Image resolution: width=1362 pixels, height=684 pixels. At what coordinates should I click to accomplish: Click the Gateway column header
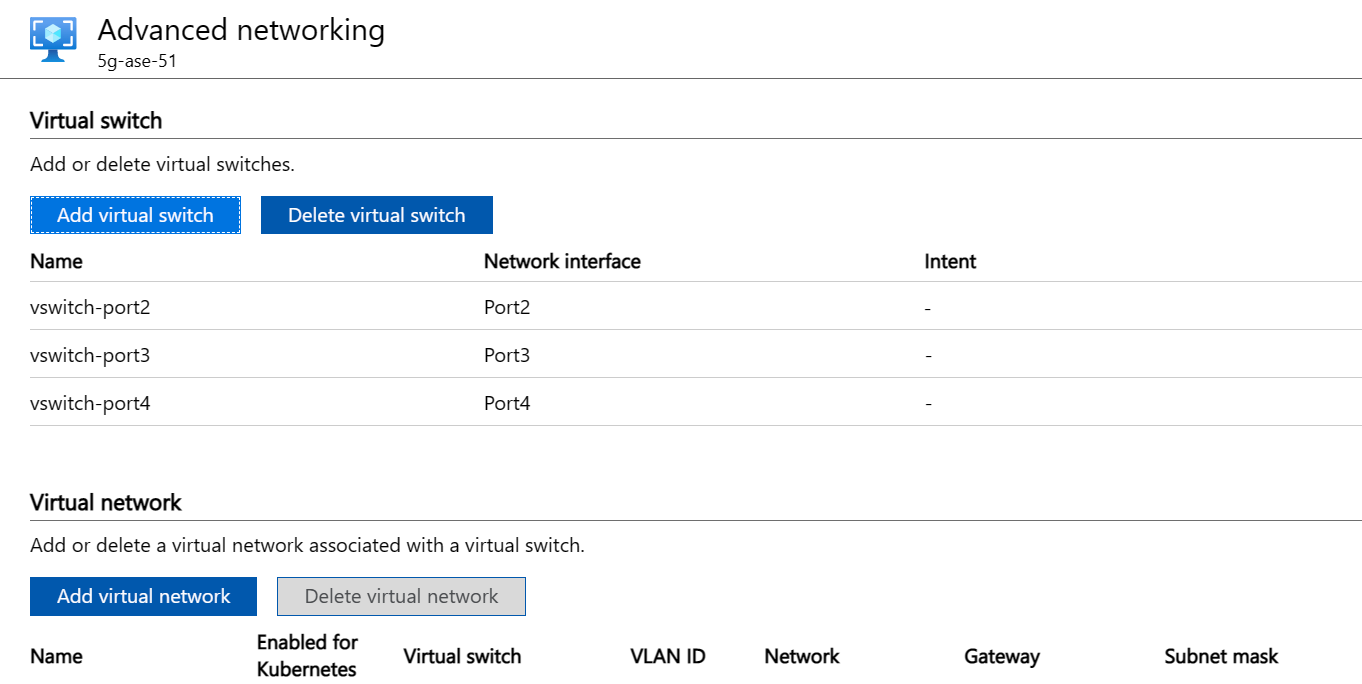[x=1002, y=656]
